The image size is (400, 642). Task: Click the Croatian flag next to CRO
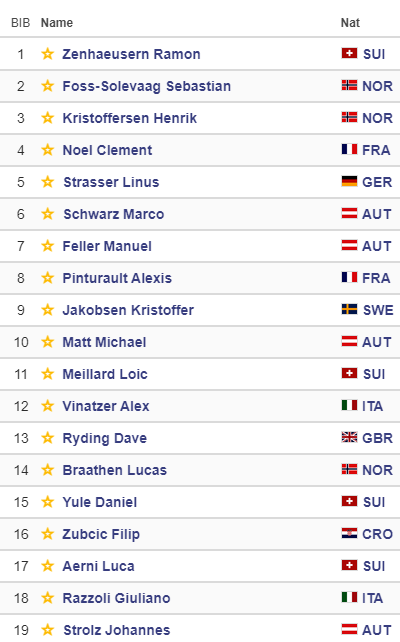pyautogui.click(x=349, y=533)
